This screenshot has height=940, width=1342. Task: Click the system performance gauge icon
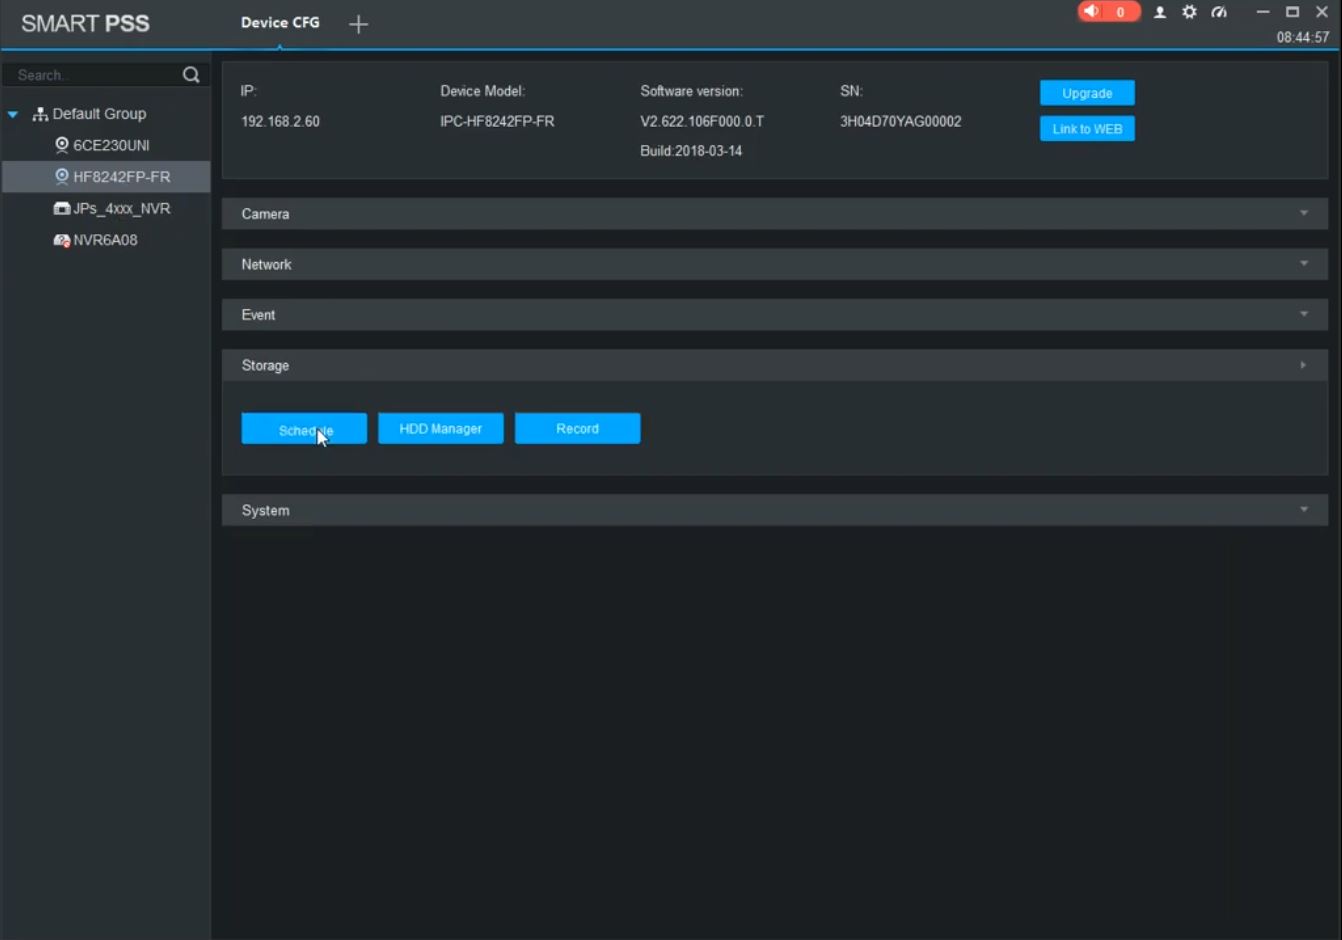(1219, 12)
